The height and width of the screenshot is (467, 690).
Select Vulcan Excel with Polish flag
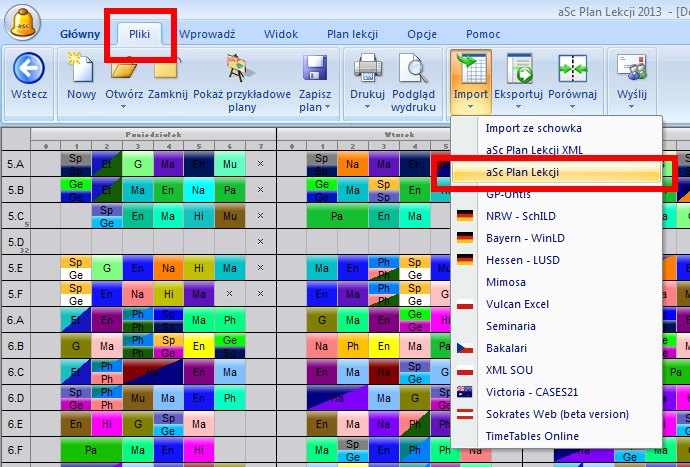tap(557, 304)
